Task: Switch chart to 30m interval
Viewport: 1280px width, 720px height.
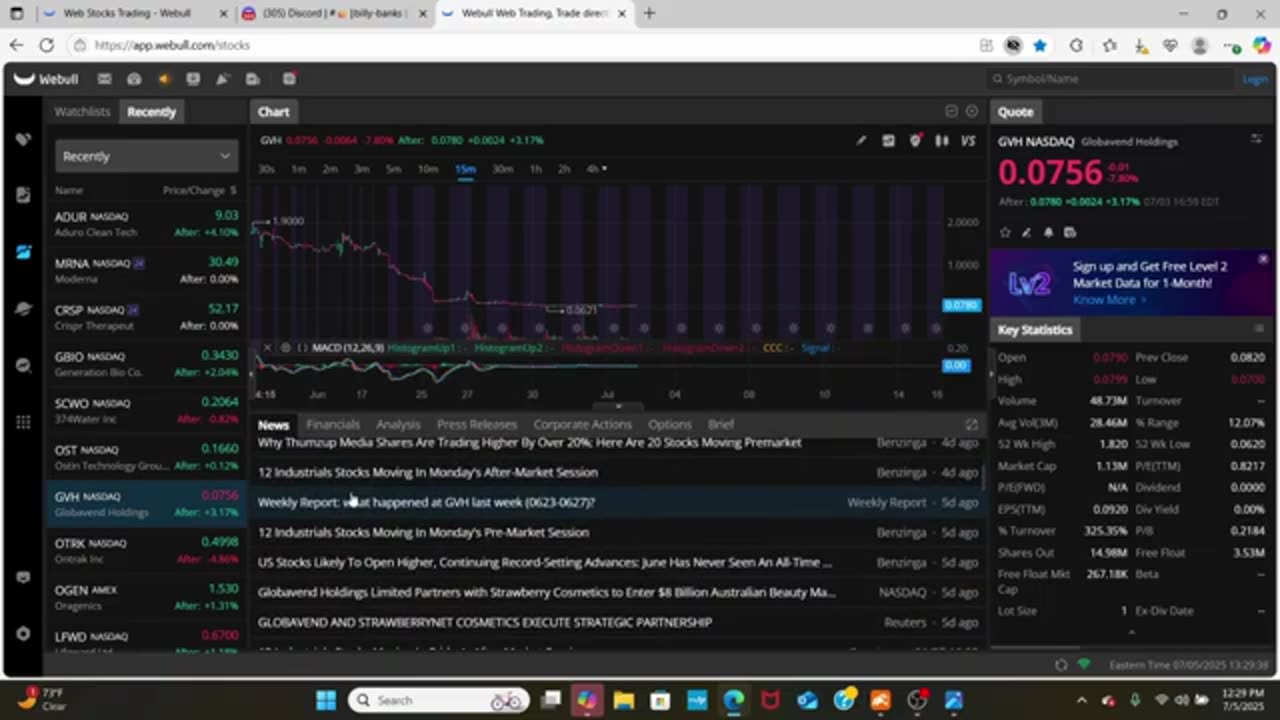Action: (502, 169)
